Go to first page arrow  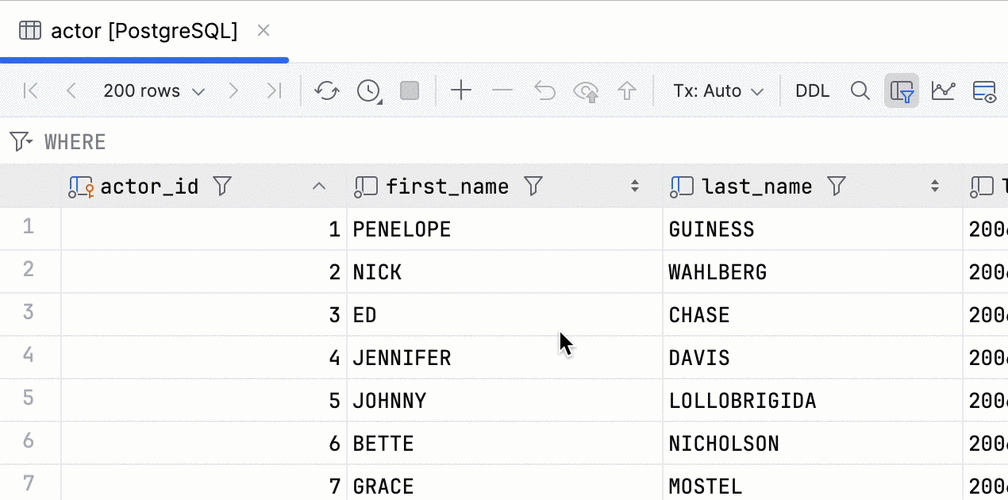tap(30, 91)
